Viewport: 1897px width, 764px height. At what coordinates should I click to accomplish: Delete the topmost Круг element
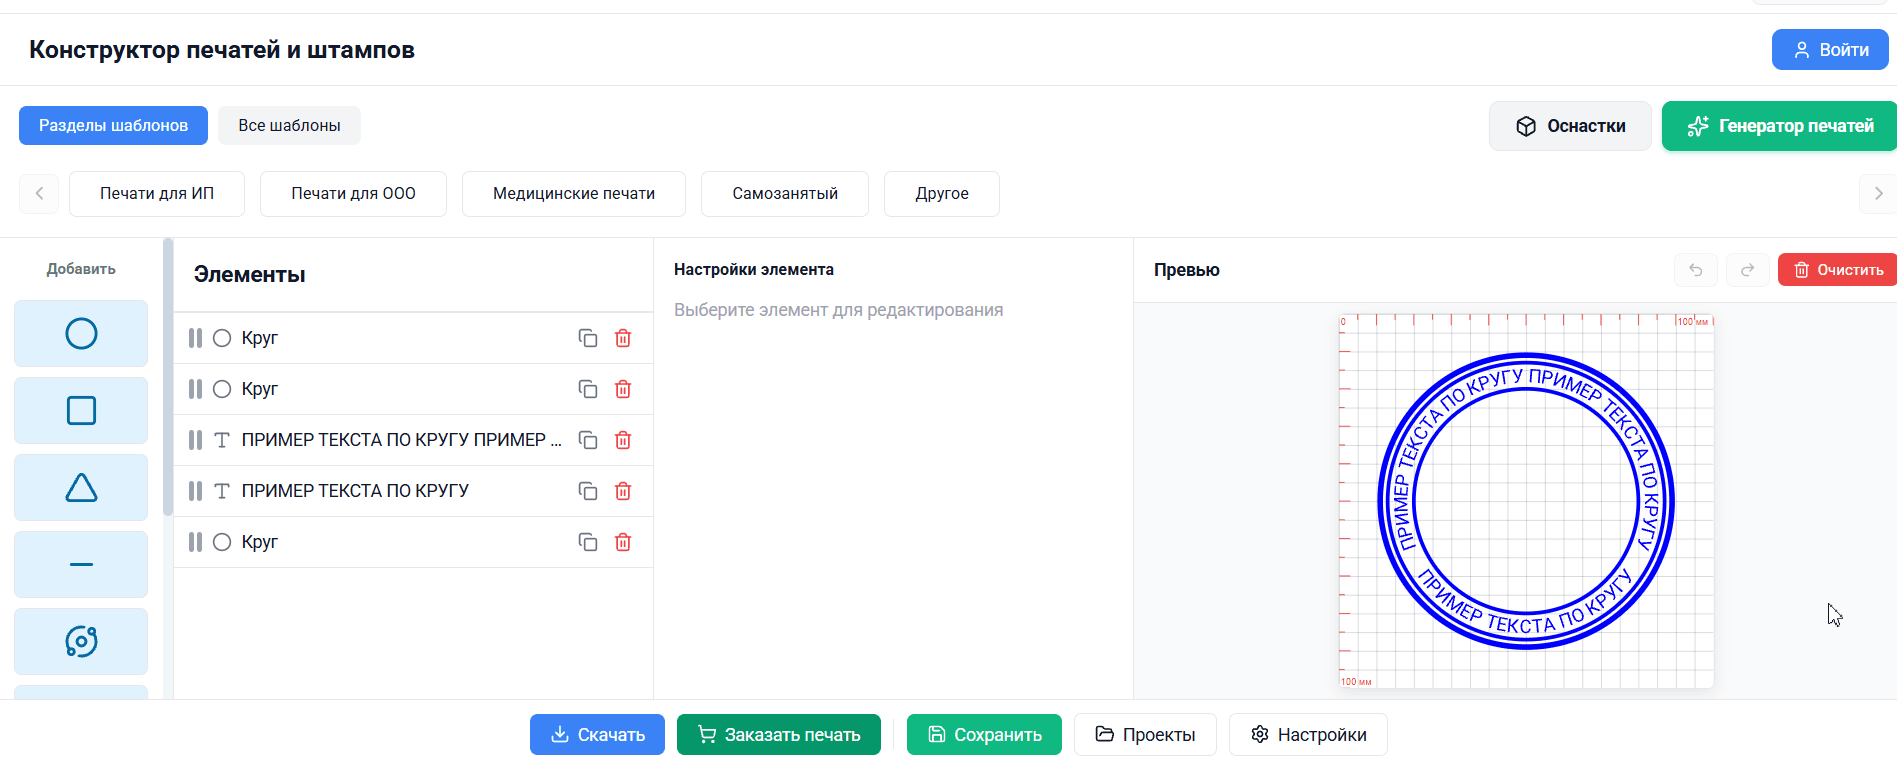coord(623,338)
